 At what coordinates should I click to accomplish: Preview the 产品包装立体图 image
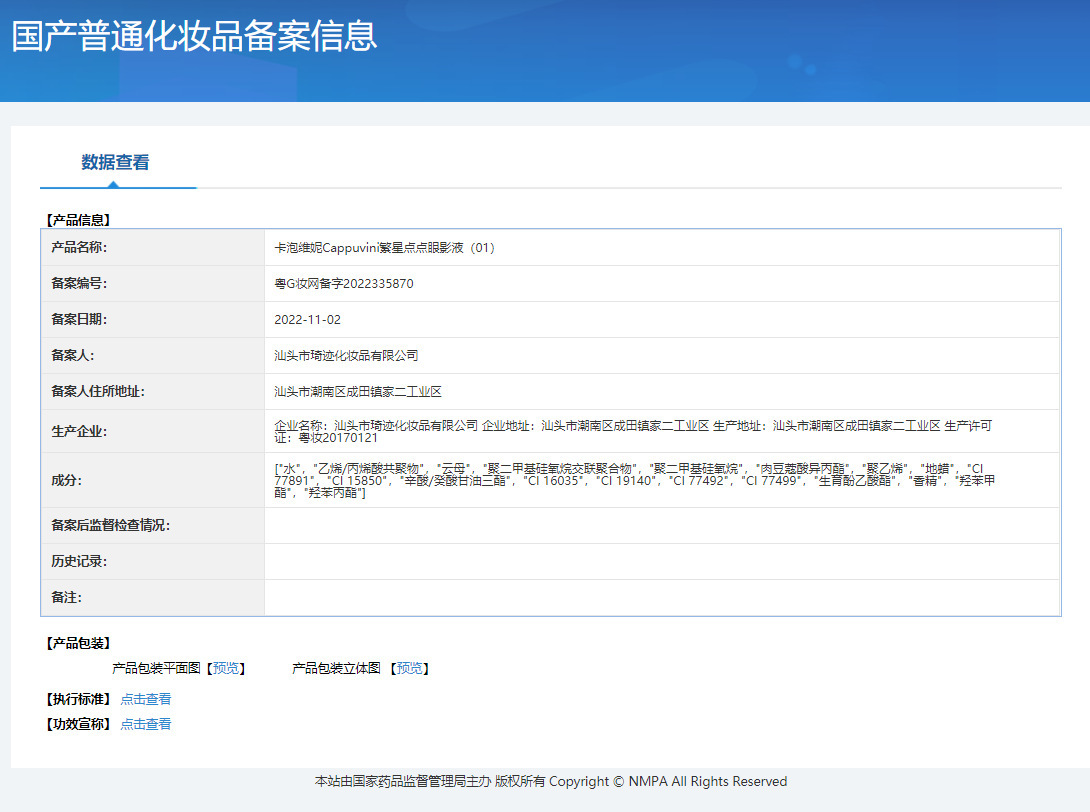[409, 668]
